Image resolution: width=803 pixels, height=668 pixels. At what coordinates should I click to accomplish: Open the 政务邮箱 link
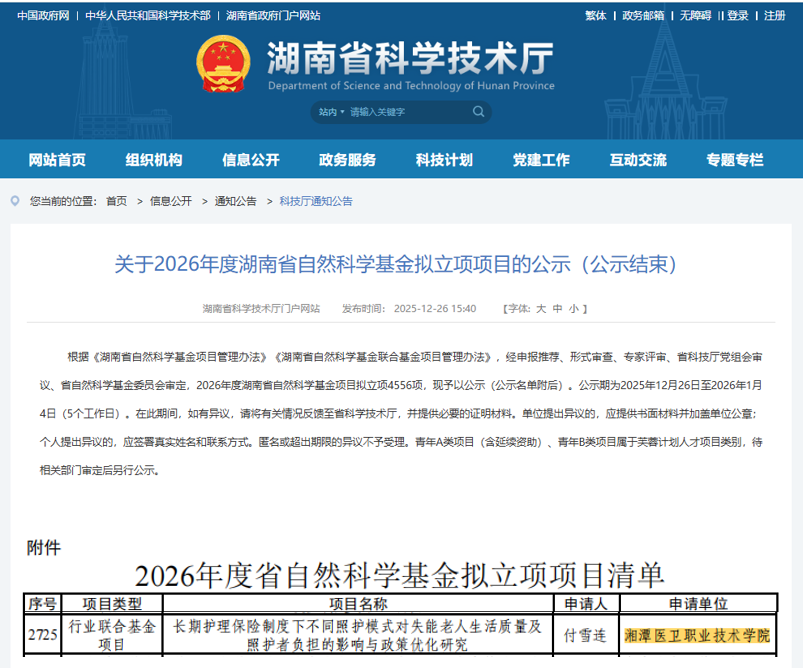(x=642, y=15)
